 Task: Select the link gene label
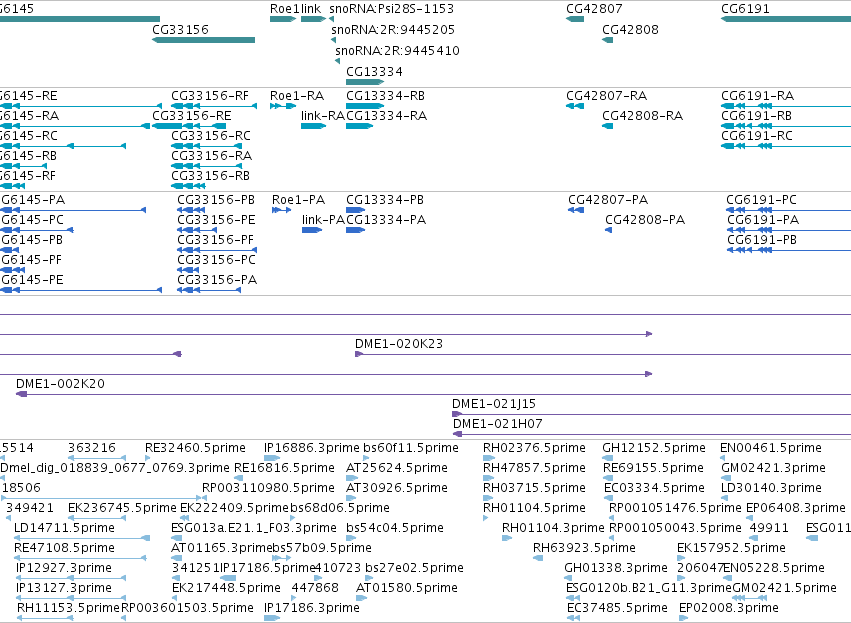(311, 9)
